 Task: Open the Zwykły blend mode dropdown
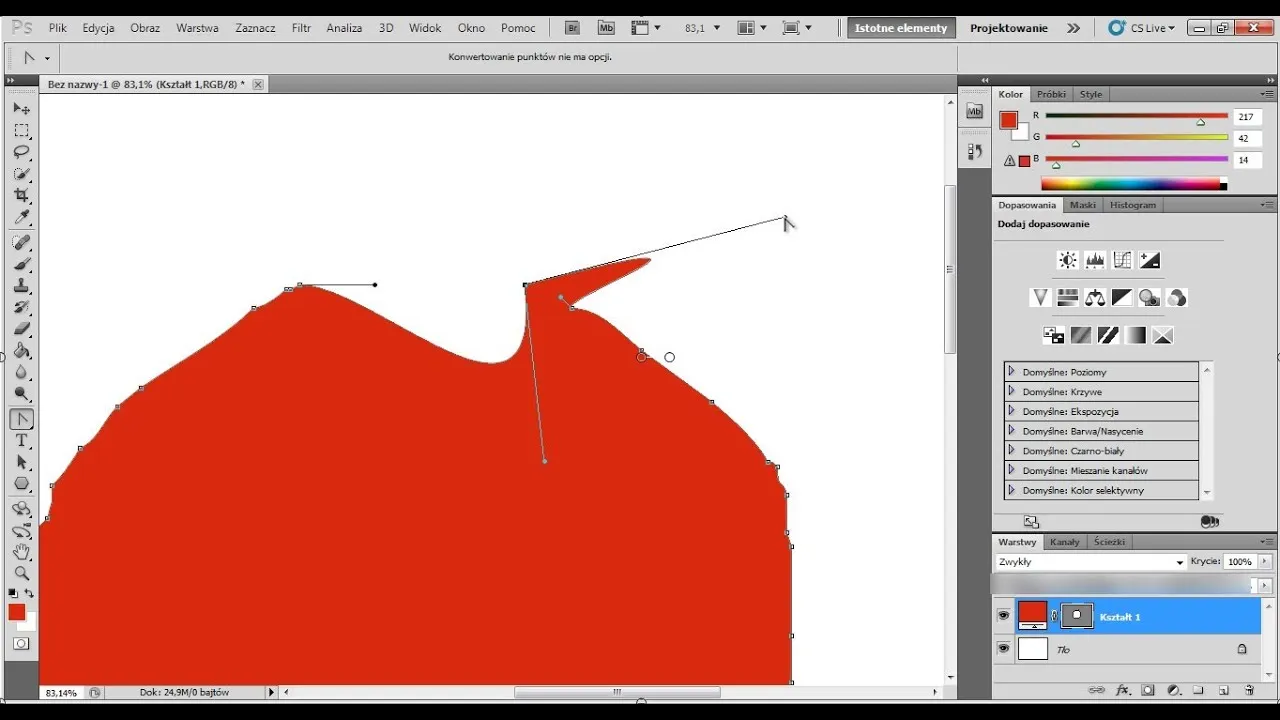(x=1090, y=562)
